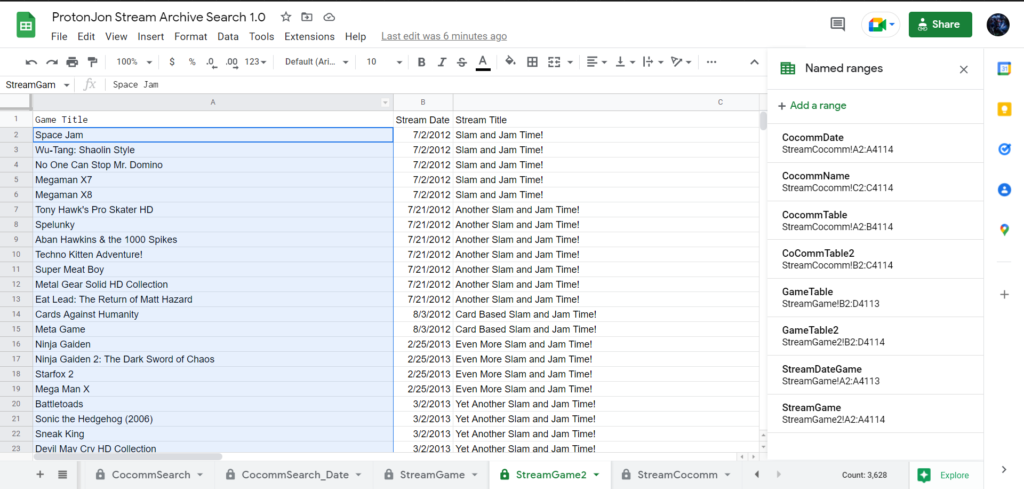Click the green Share button
This screenshot has height=489, width=1024.
(940, 24)
